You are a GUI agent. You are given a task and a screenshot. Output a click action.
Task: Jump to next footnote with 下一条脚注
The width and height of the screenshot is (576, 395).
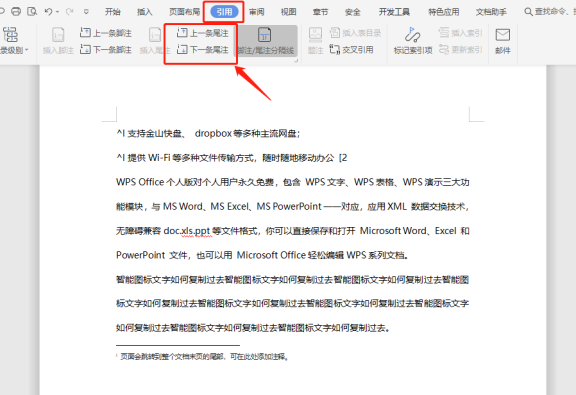click(105, 49)
